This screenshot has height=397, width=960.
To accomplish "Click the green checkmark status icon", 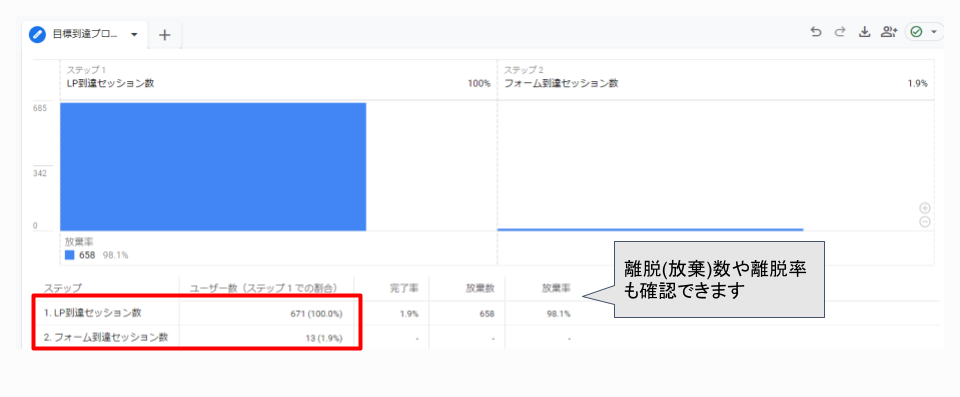I will point(917,32).
